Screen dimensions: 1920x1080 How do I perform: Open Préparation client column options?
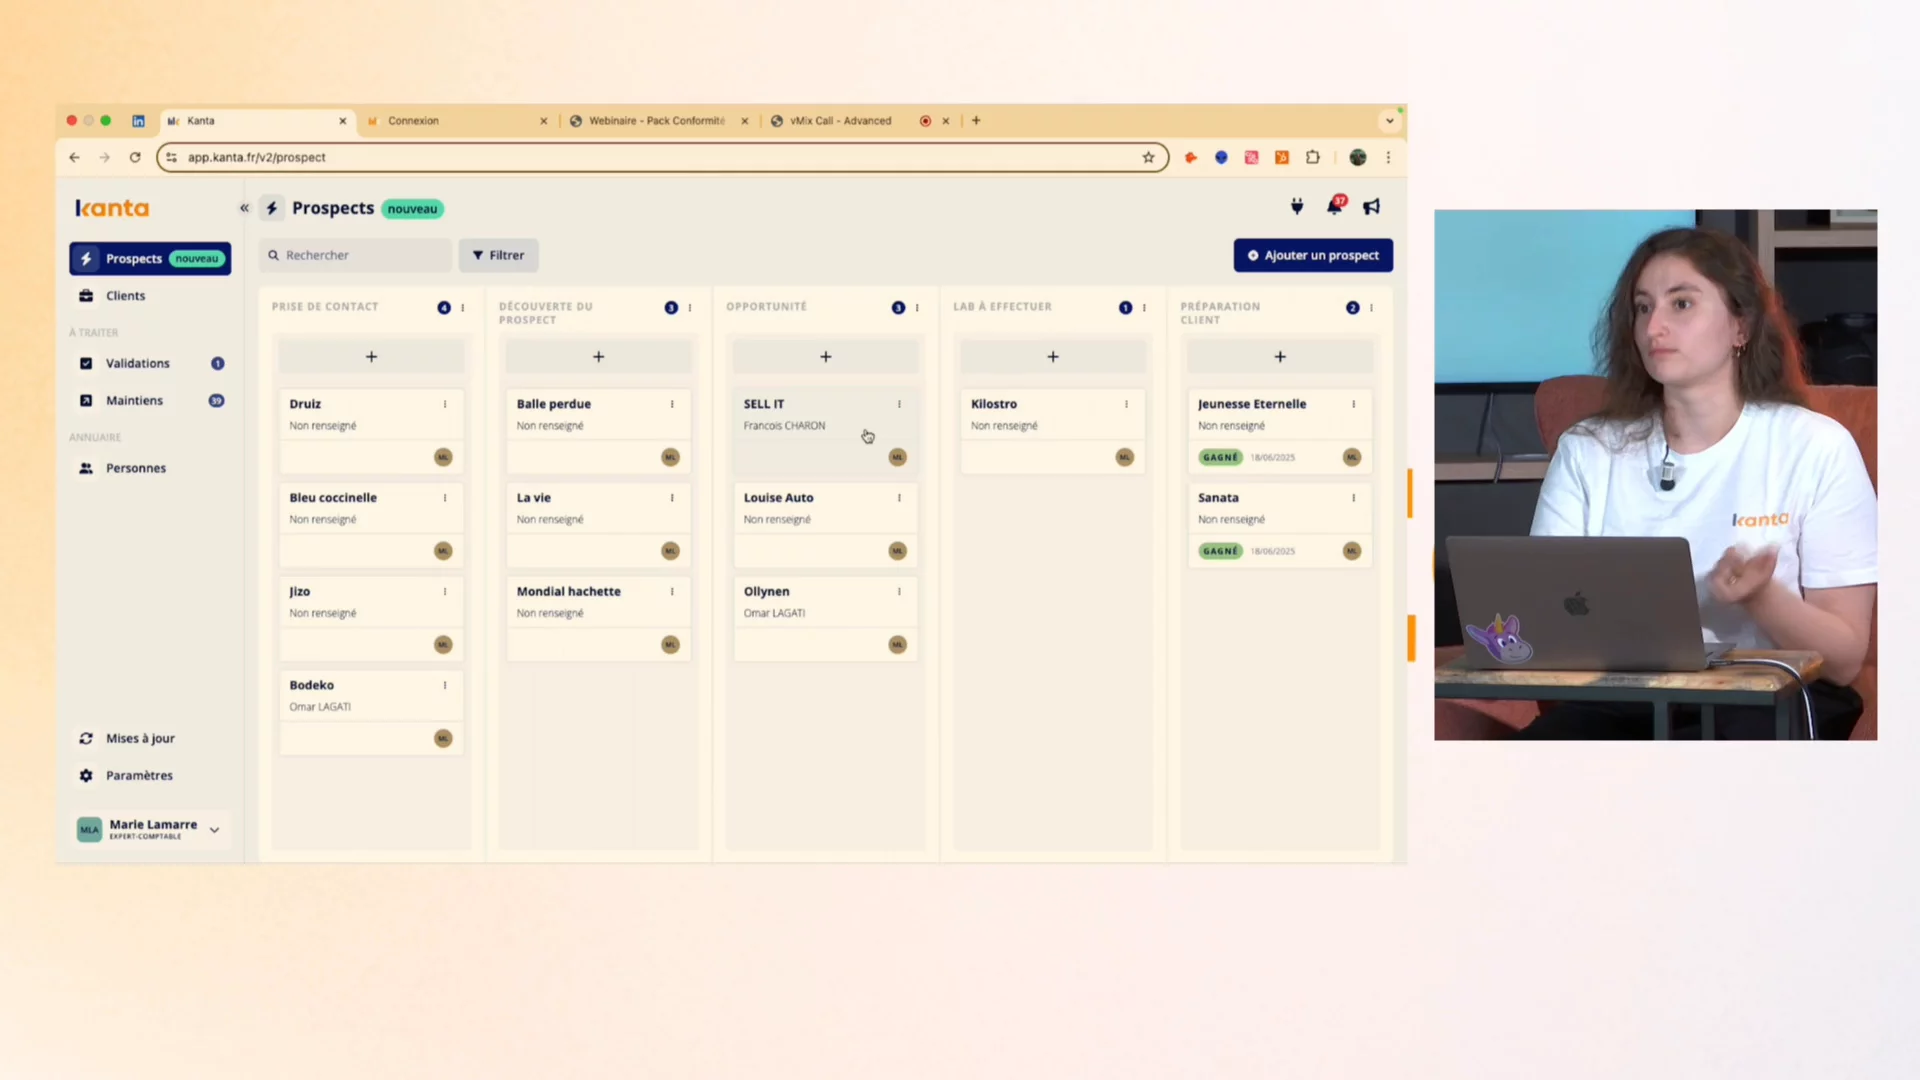pyautogui.click(x=1371, y=308)
